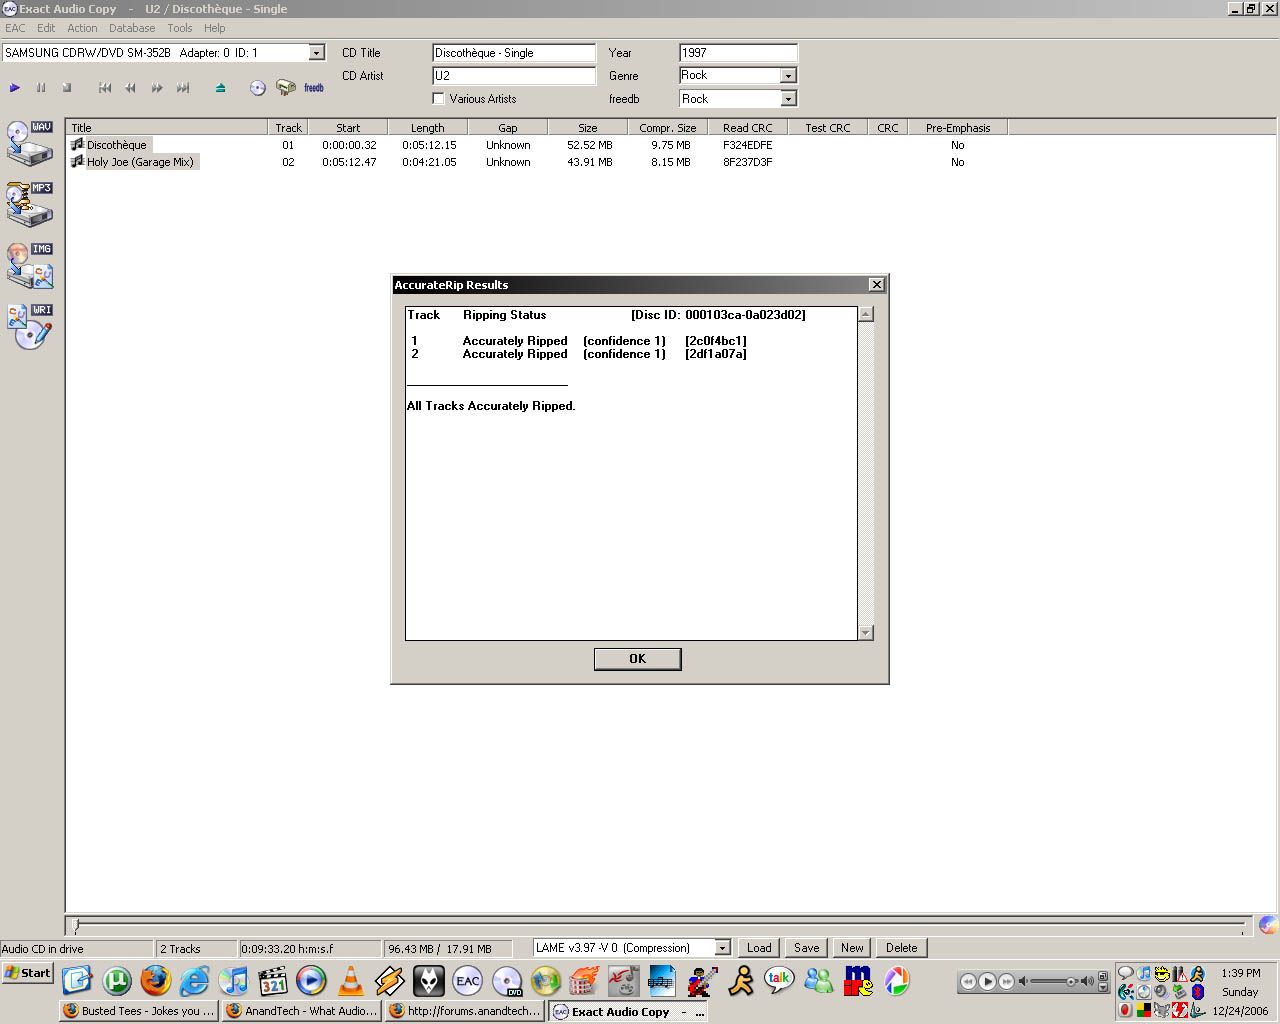Sort by the Gap column header
This screenshot has width=1280, height=1024.
508,128
